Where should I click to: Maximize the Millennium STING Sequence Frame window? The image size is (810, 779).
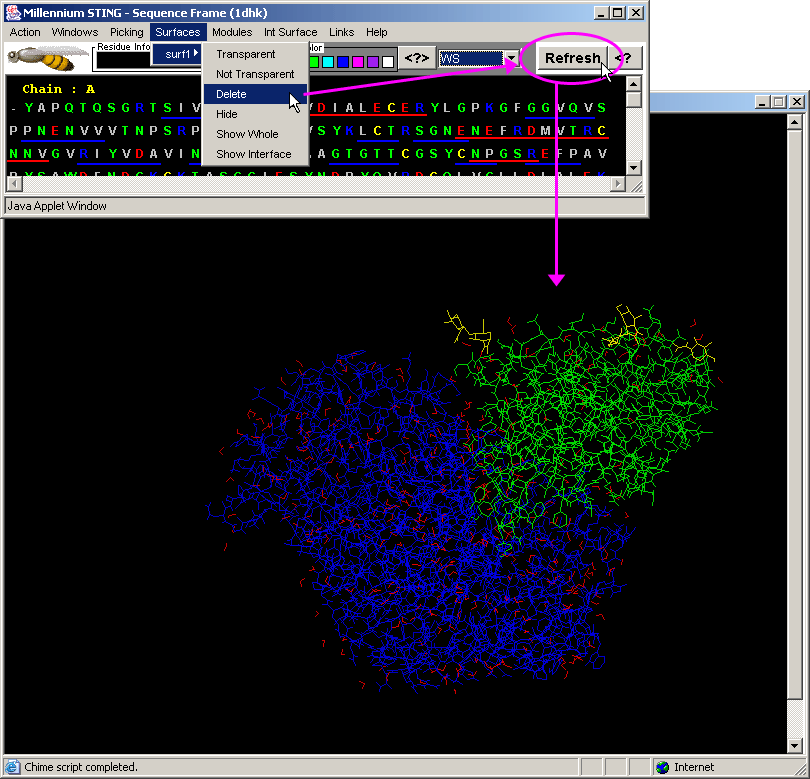617,13
